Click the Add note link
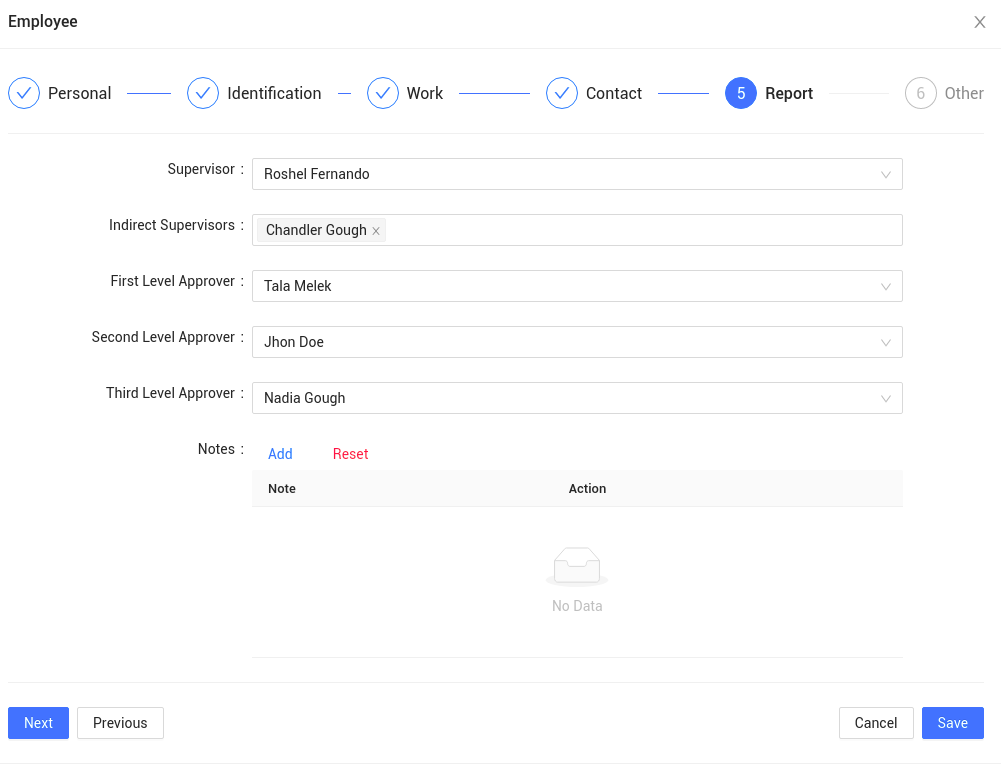This screenshot has width=1001, height=768. coord(280,454)
